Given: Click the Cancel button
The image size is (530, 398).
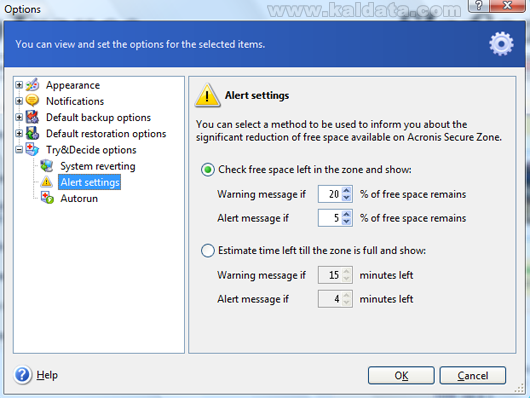Looking at the screenshot, I should click(x=473, y=375).
